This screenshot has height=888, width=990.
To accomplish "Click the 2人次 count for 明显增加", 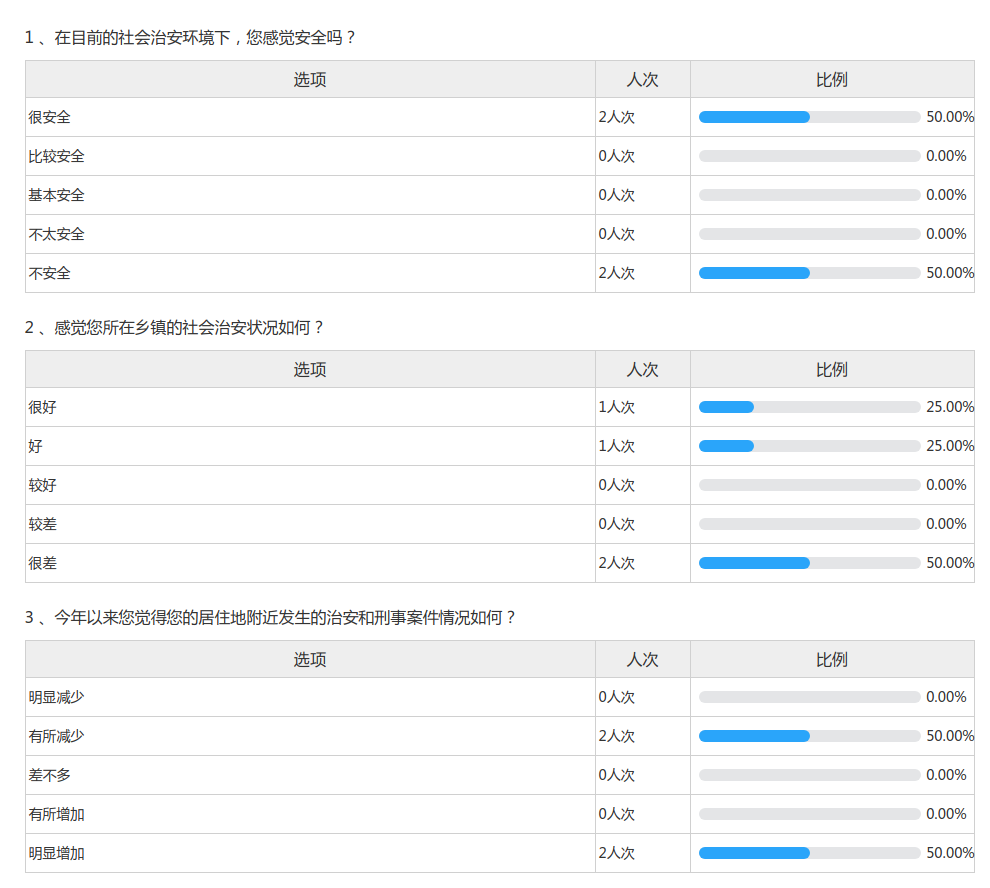I will [x=617, y=853].
